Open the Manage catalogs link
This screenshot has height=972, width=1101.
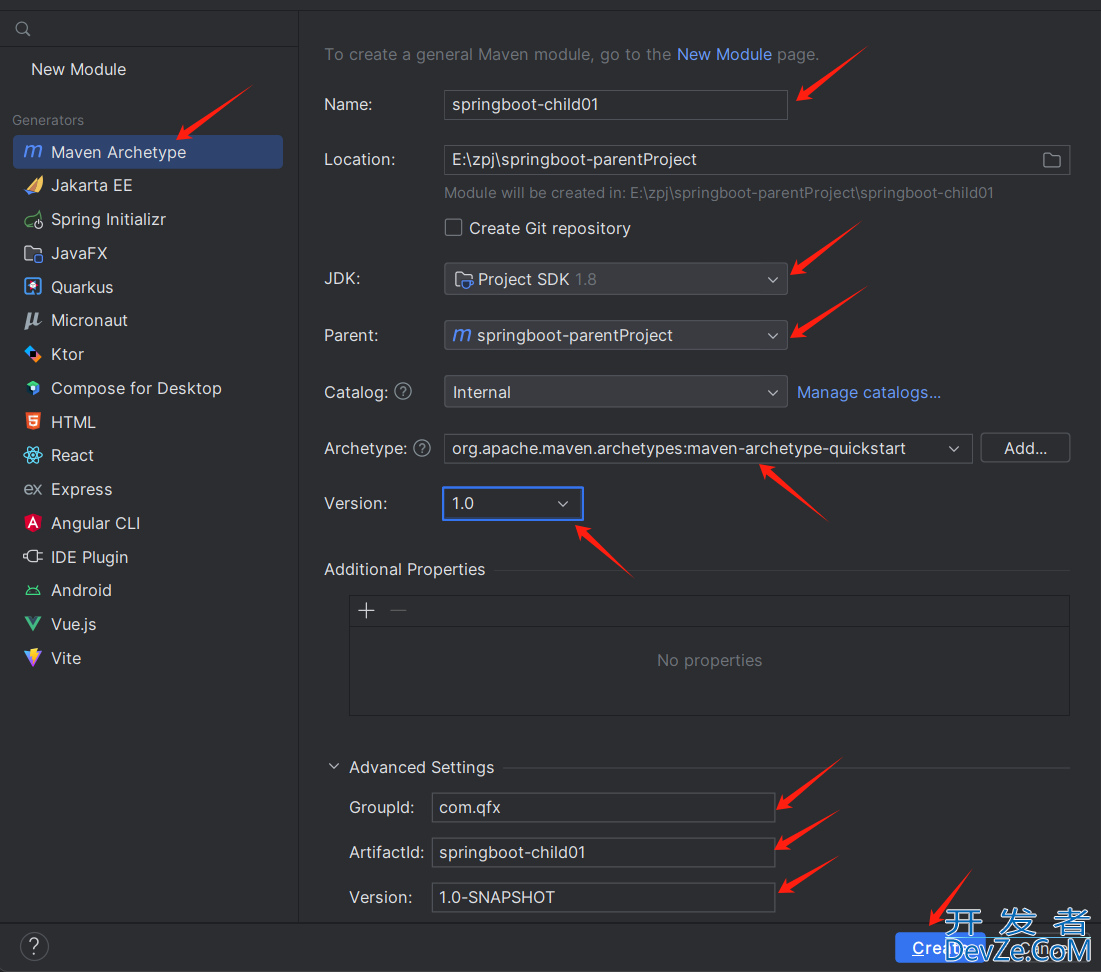coord(869,392)
